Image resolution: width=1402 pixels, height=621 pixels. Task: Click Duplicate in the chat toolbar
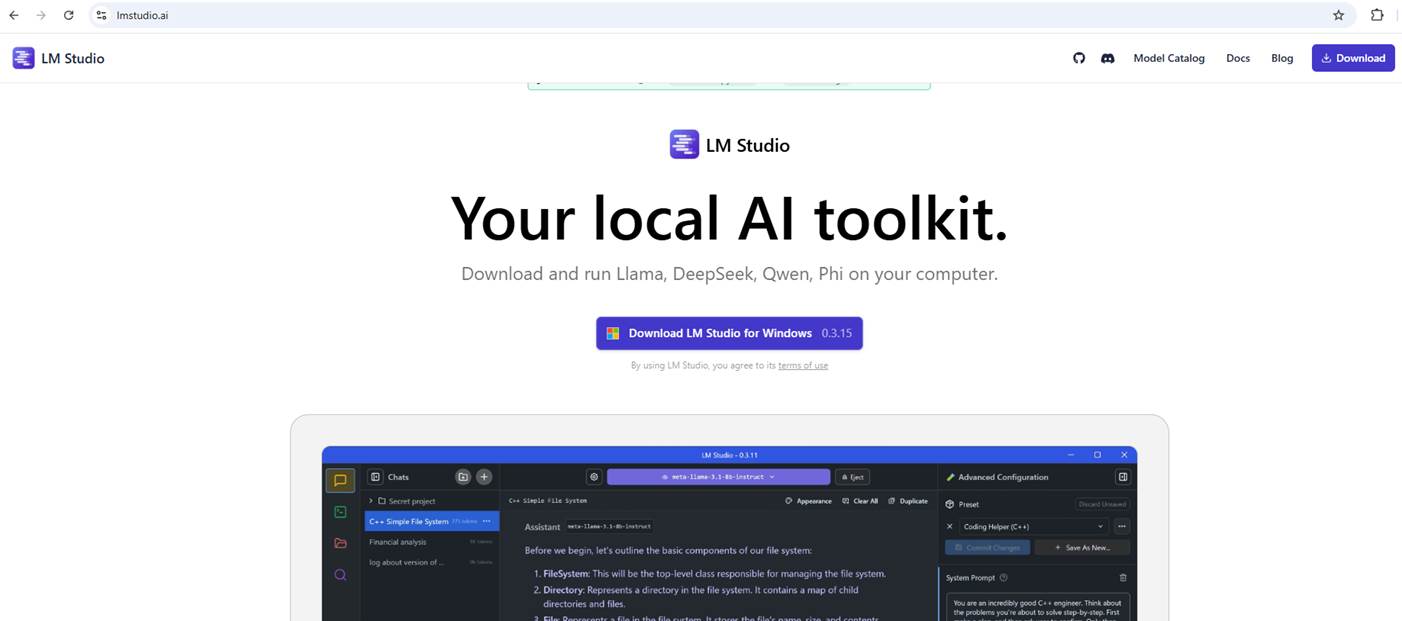908,501
